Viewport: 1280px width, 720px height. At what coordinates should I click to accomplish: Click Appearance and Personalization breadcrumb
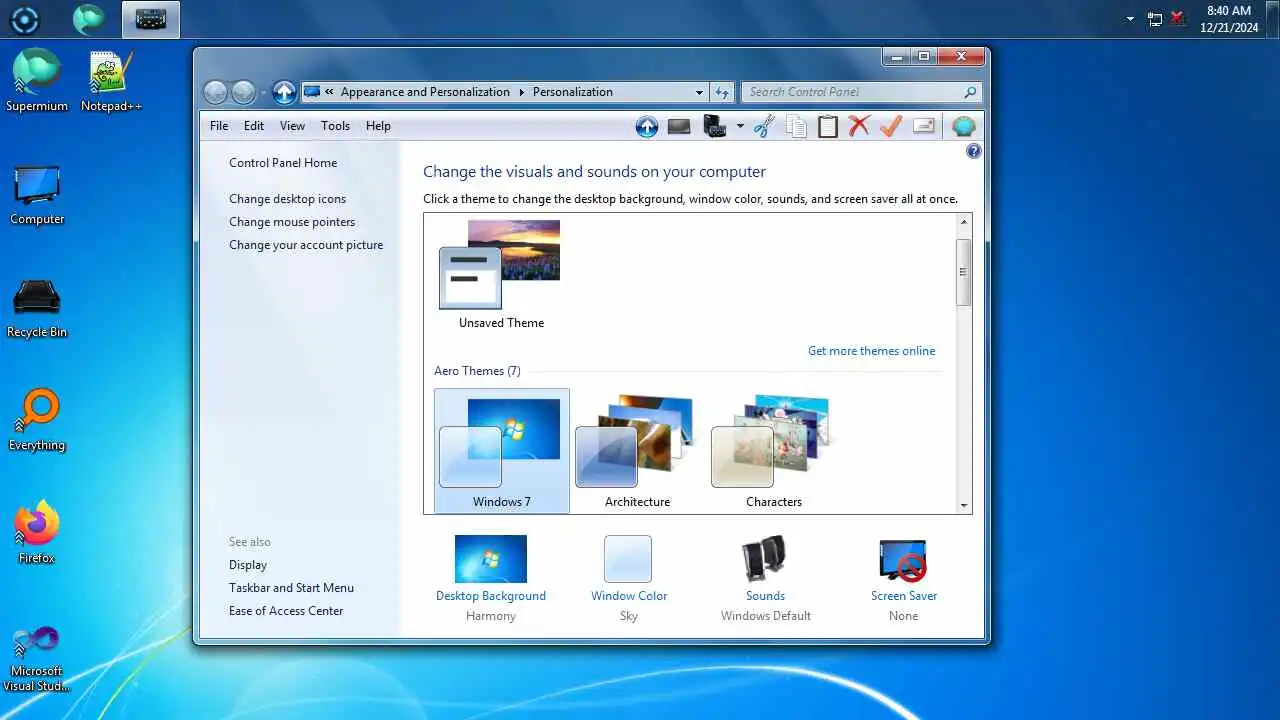(425, 92)
